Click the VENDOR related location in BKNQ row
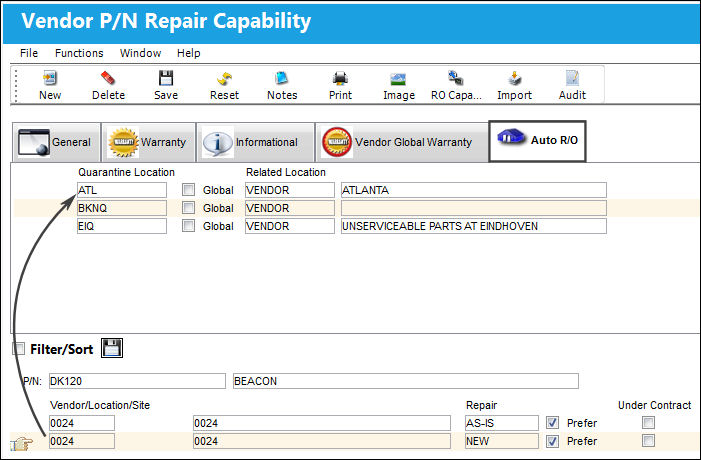The height and width of the screenshot is (460, 701). tap(289, 208)
